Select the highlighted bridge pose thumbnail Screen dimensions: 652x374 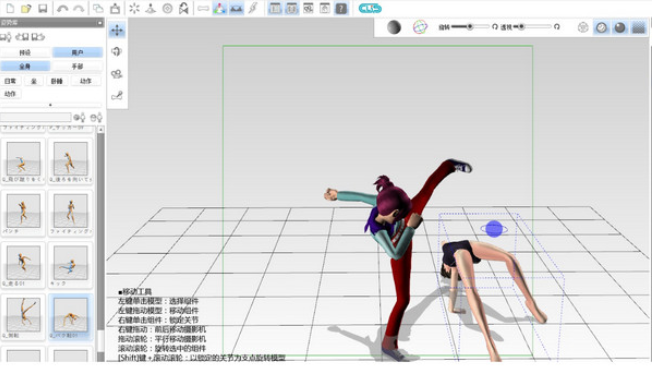70,317
